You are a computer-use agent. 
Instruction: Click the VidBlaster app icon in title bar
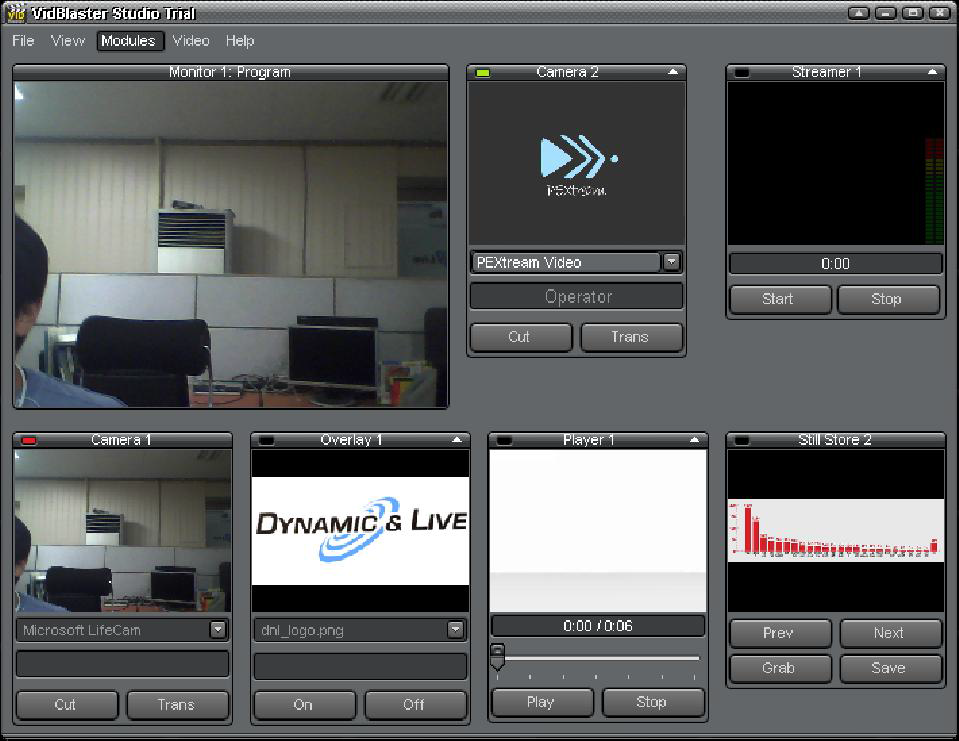coord(15,13)
